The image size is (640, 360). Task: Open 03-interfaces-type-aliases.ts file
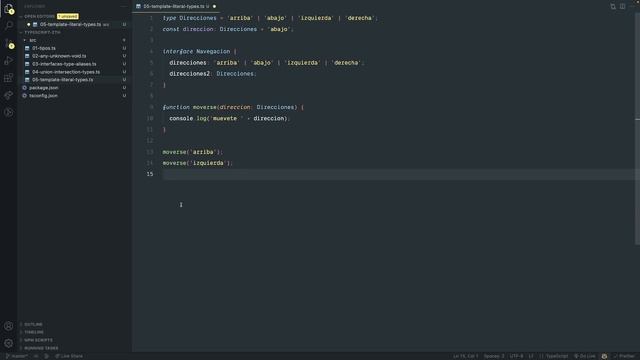click(64, 64)
